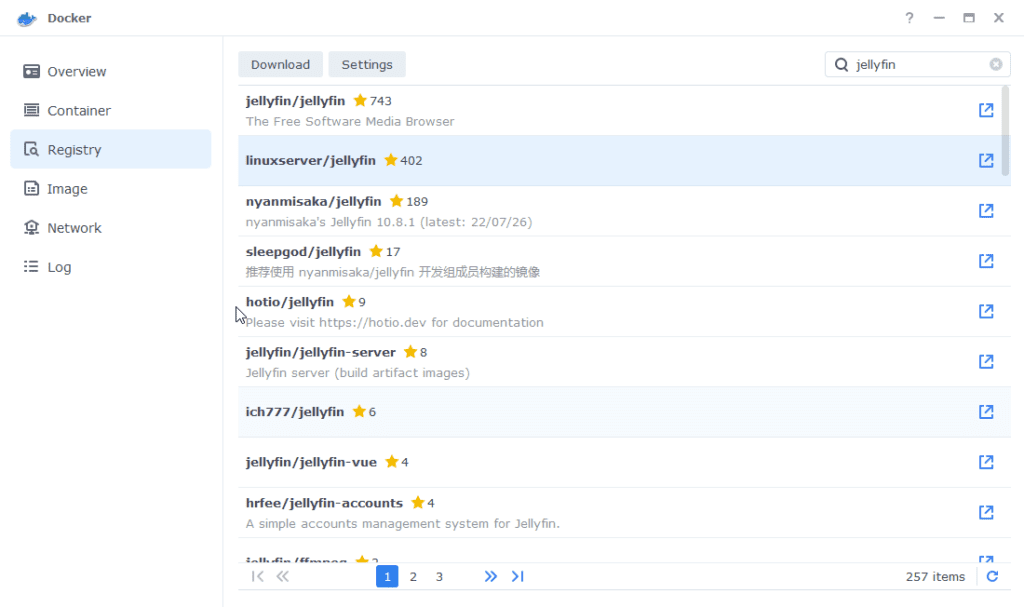Image resolution: width=1024 pixels, height=607 pixels.
Task: Select the jellyfin/jellyfin-vue image row
Action: coord(624,463)
